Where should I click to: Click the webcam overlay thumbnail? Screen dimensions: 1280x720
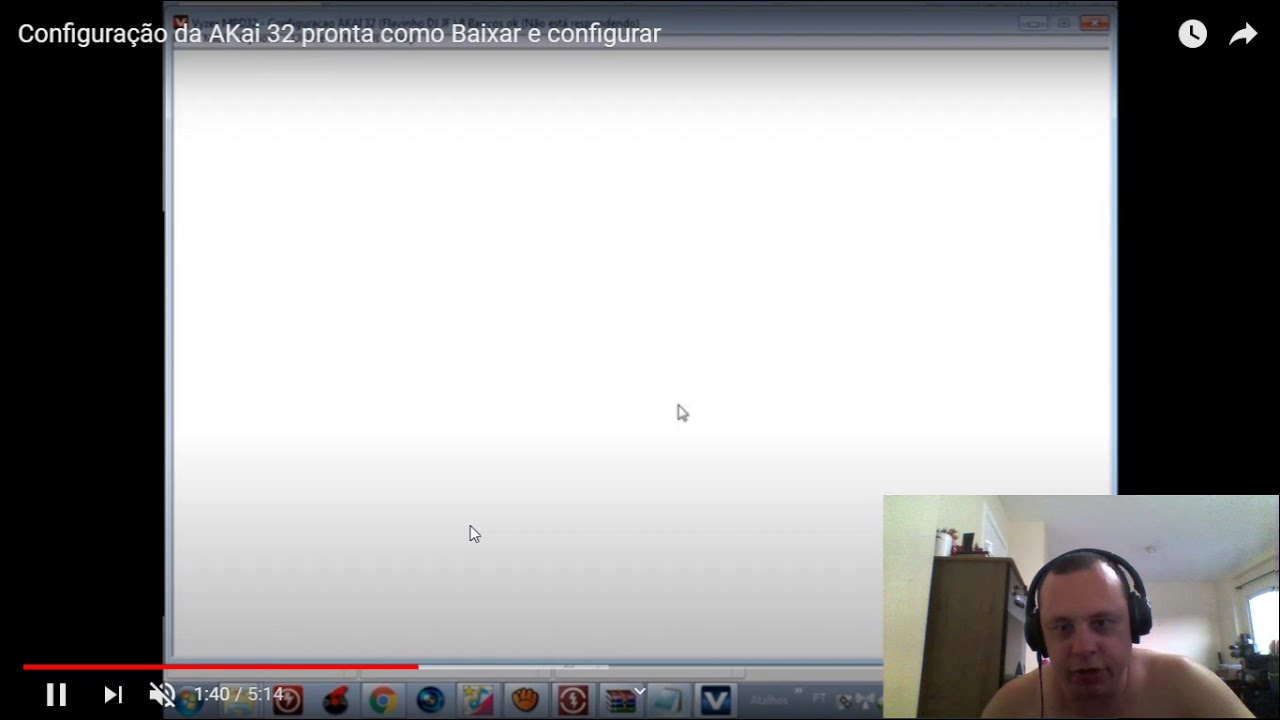pyautogui.click(x=1081, y=607)
